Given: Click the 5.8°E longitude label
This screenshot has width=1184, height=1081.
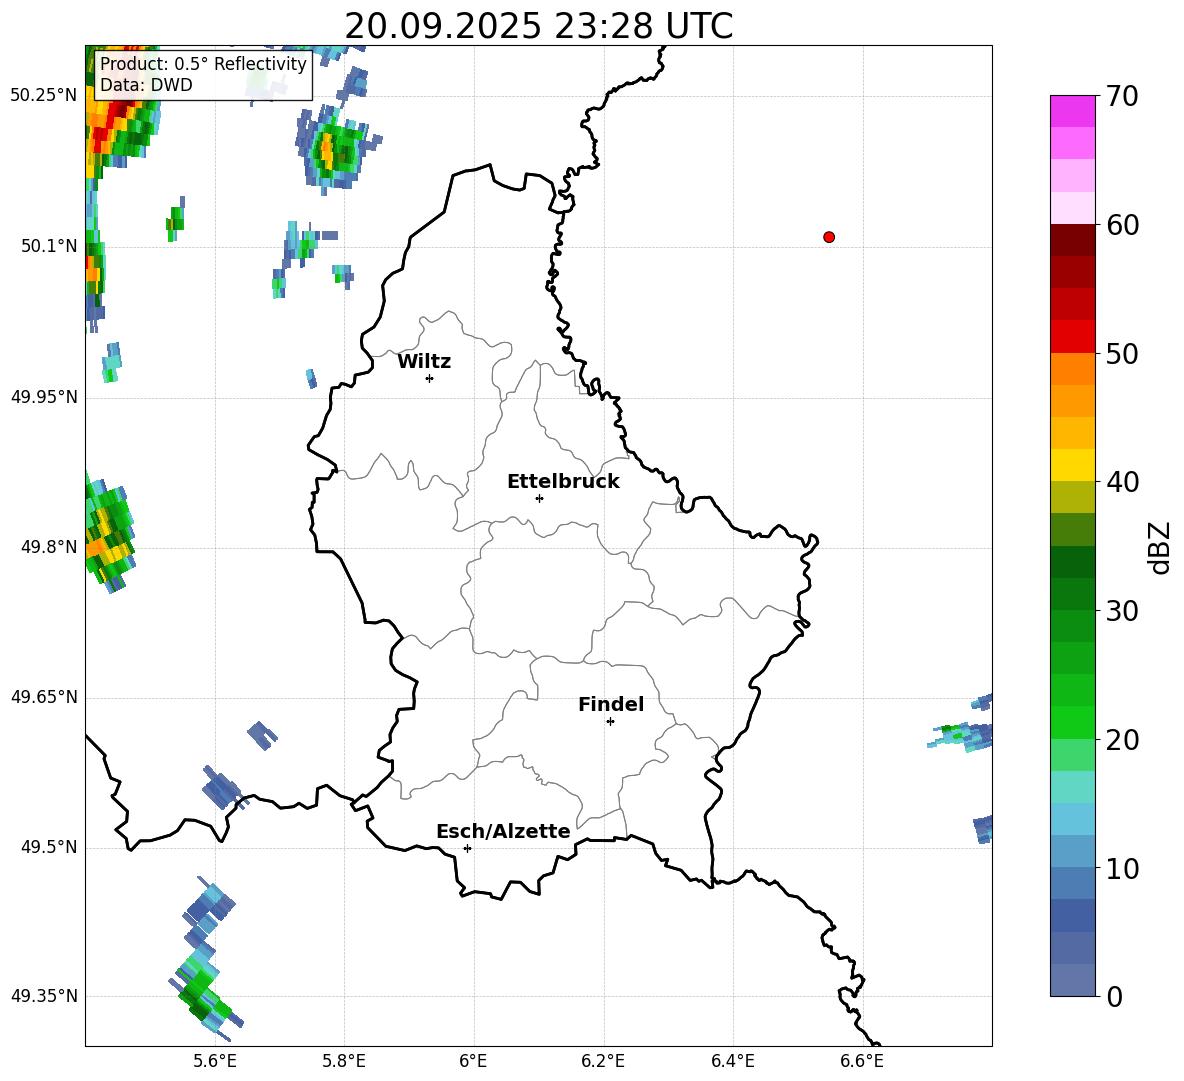Looking at the screenshot, I should click(344, 1061).
